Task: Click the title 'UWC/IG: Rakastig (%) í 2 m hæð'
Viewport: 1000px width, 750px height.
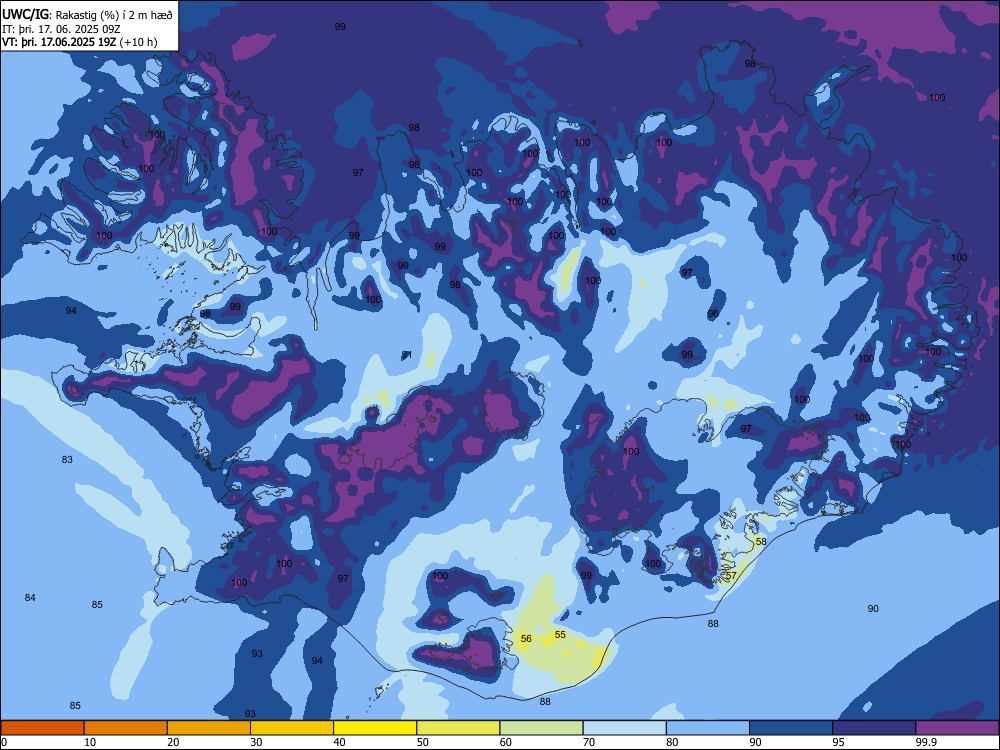Action: click(x=87, y=15)
